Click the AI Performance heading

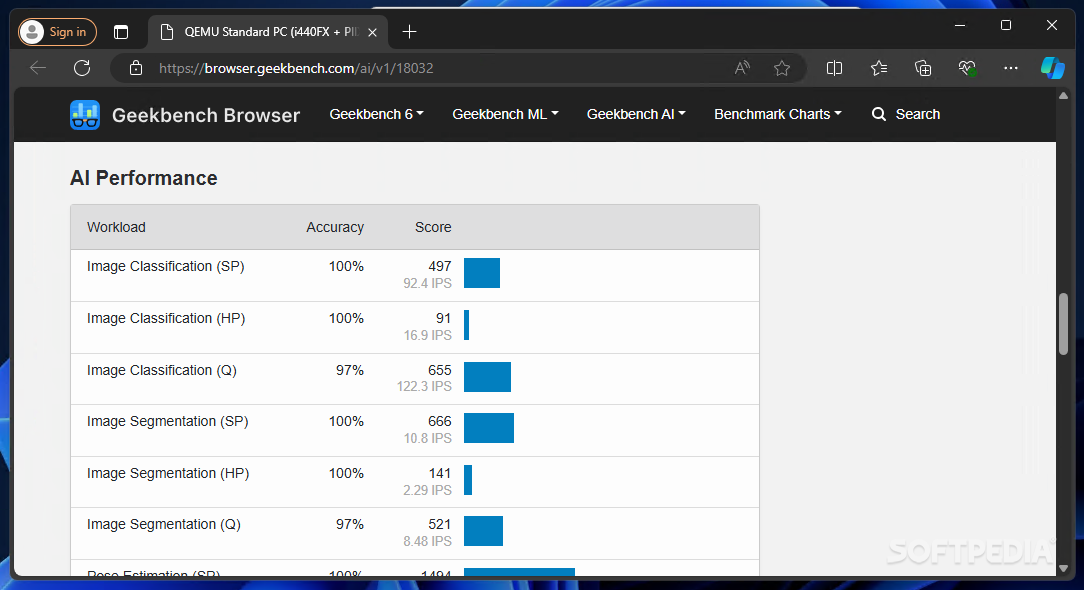[144, 178]
